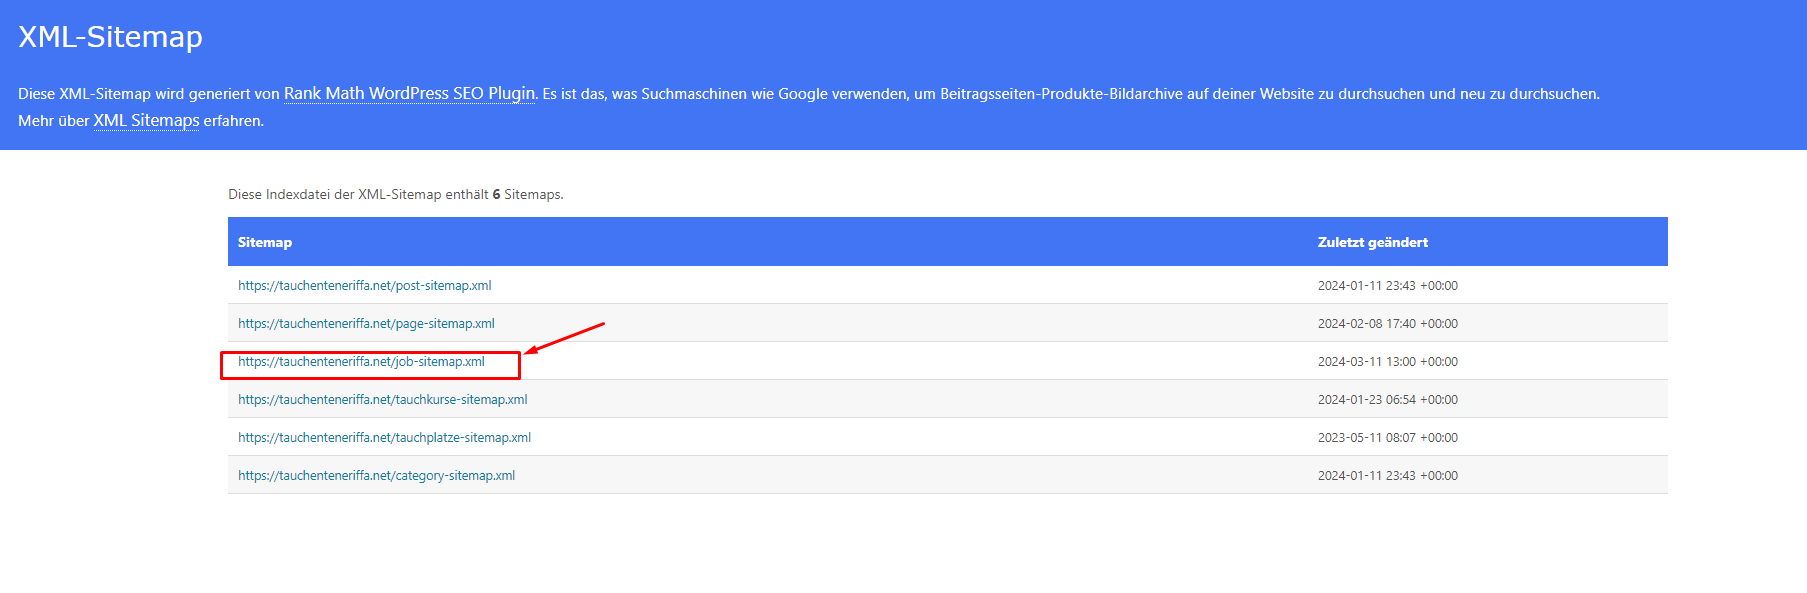The width and height of the screenshot is (1807, 593).
Task: Click date 2024-03-11 13:00 cell
Action: 1387,361
